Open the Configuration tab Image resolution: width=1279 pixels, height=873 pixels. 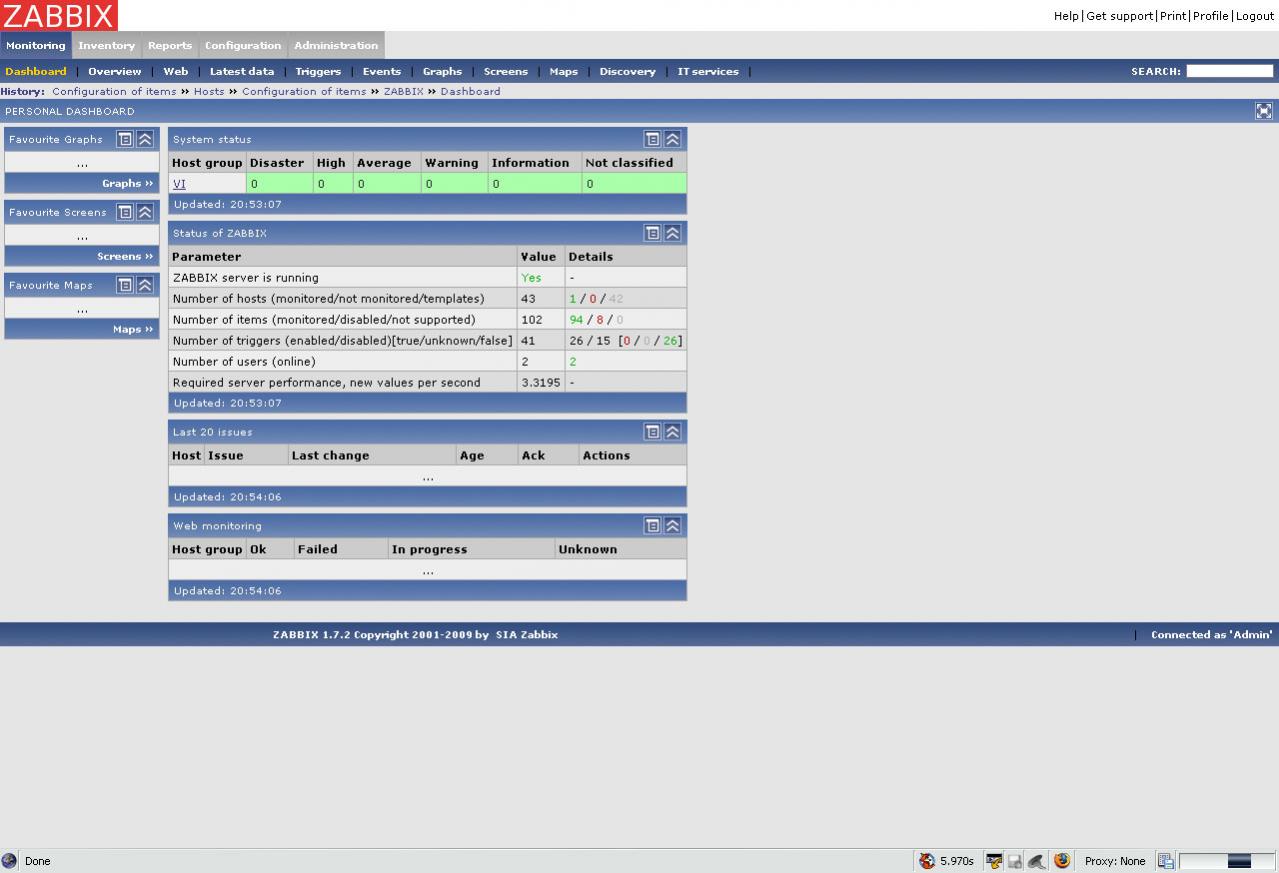click(x=243, y=45)
